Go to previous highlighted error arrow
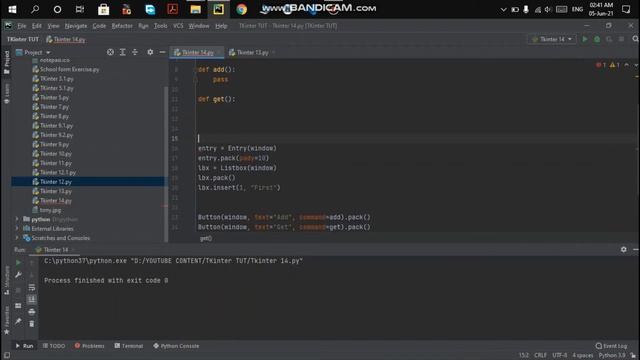This screenshot has height=360, width=640. pyautogui.click(x=627, y=65)
